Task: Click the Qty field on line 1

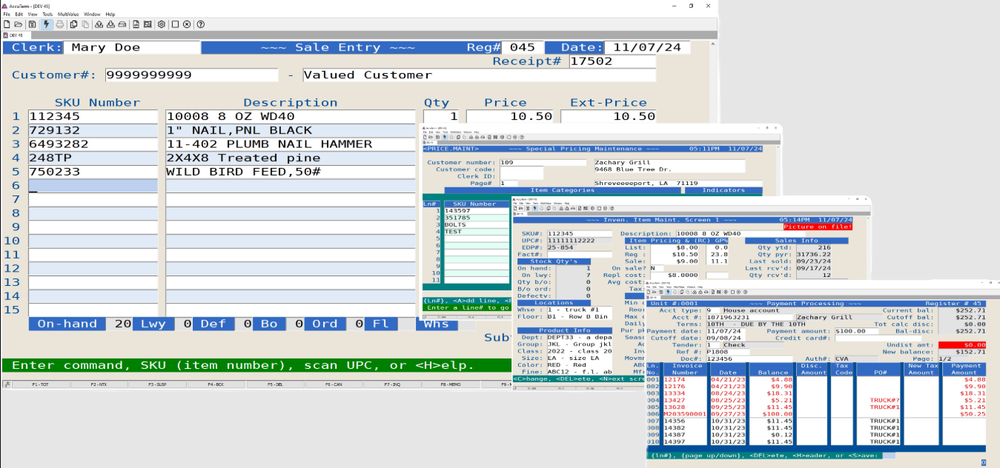Action: [x=441, y=117]
